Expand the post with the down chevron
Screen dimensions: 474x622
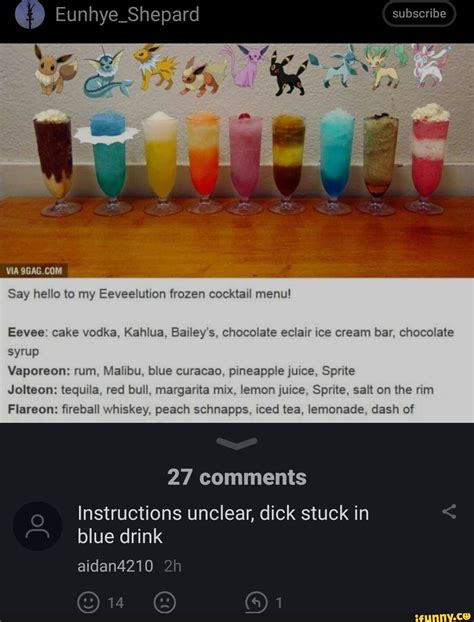coord(237,443)
